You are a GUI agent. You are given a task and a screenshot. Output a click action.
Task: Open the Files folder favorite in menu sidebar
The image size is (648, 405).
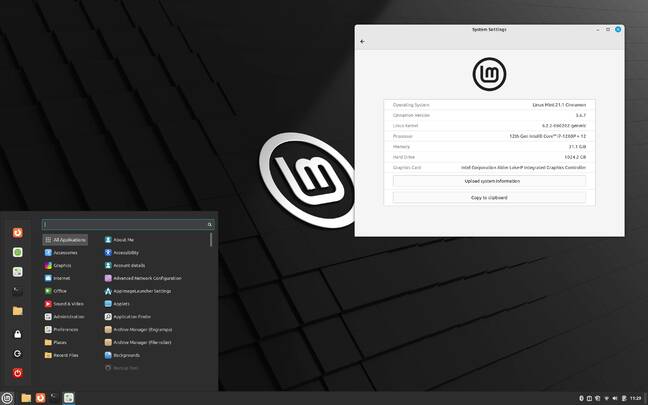17,311
